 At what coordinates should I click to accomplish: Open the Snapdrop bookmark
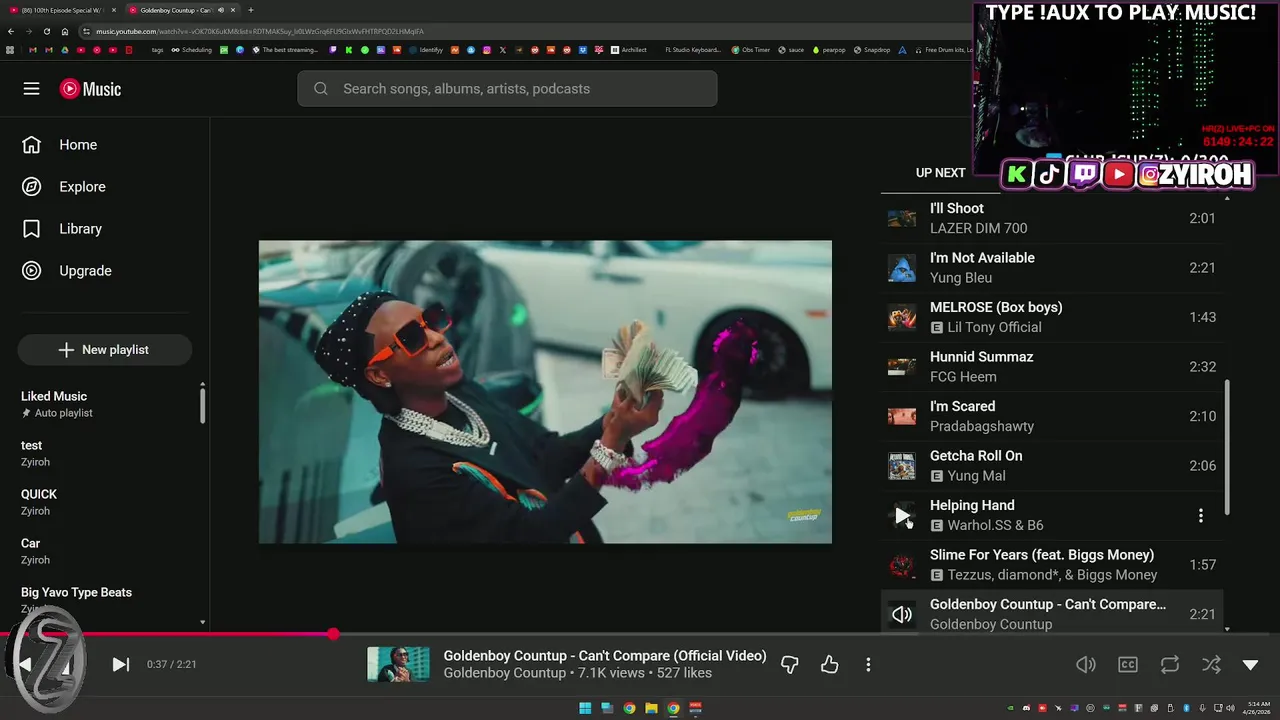[872, 50]
